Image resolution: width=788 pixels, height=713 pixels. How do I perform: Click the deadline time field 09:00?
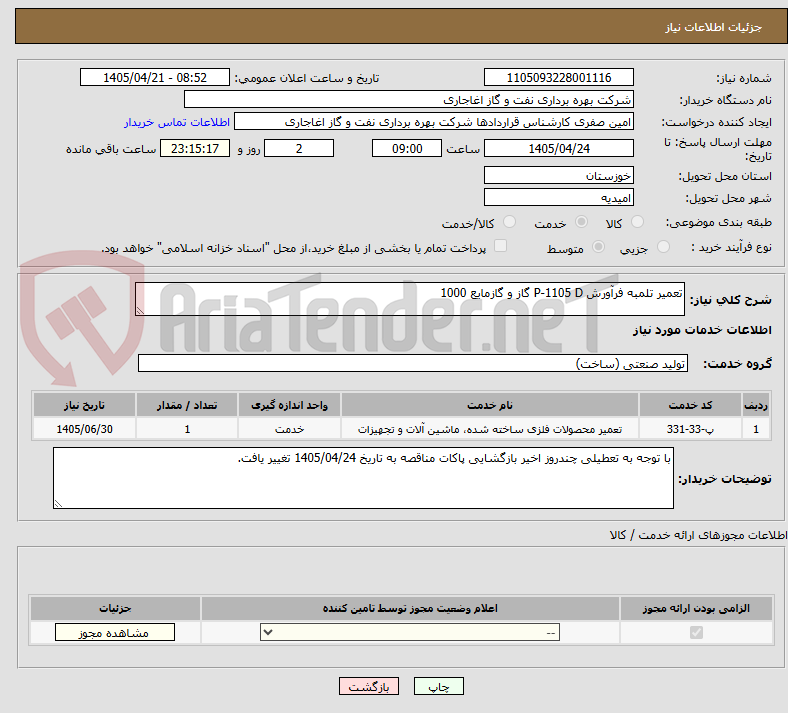coord(407,148)
